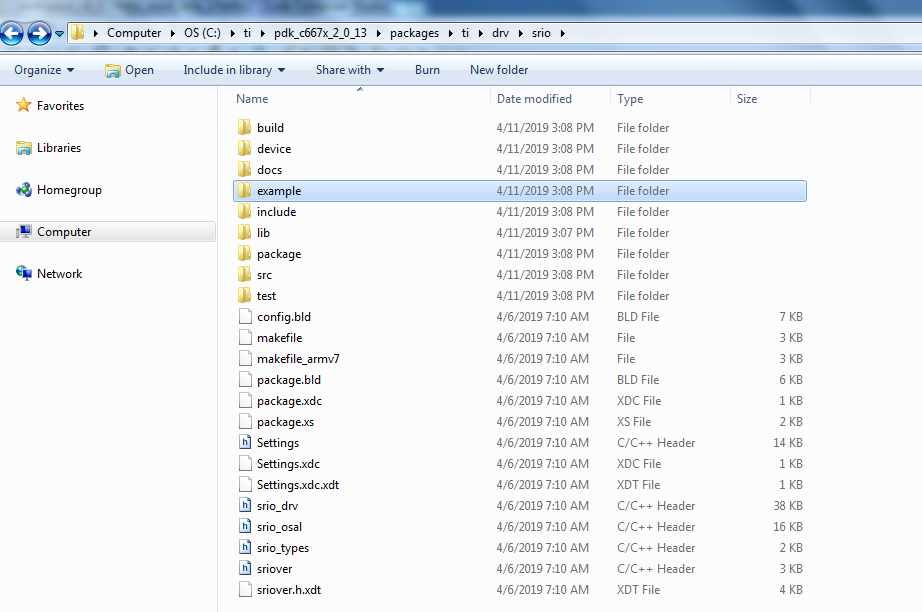Click the 4/11/2019 3:07 PM date of lib
The image size is (922, 612).
545,233
